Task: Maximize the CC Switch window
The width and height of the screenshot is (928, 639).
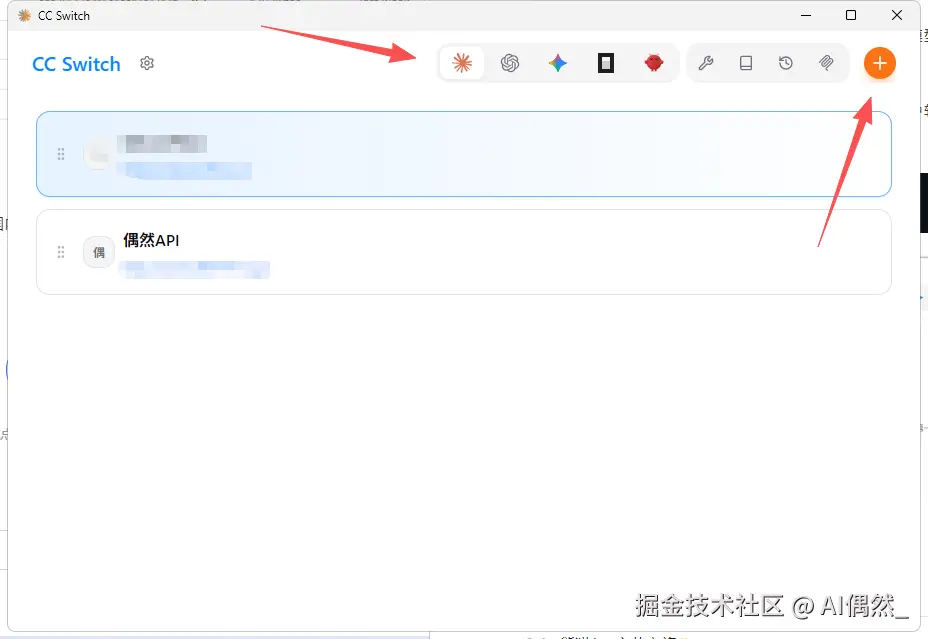Action: (851, 15)
